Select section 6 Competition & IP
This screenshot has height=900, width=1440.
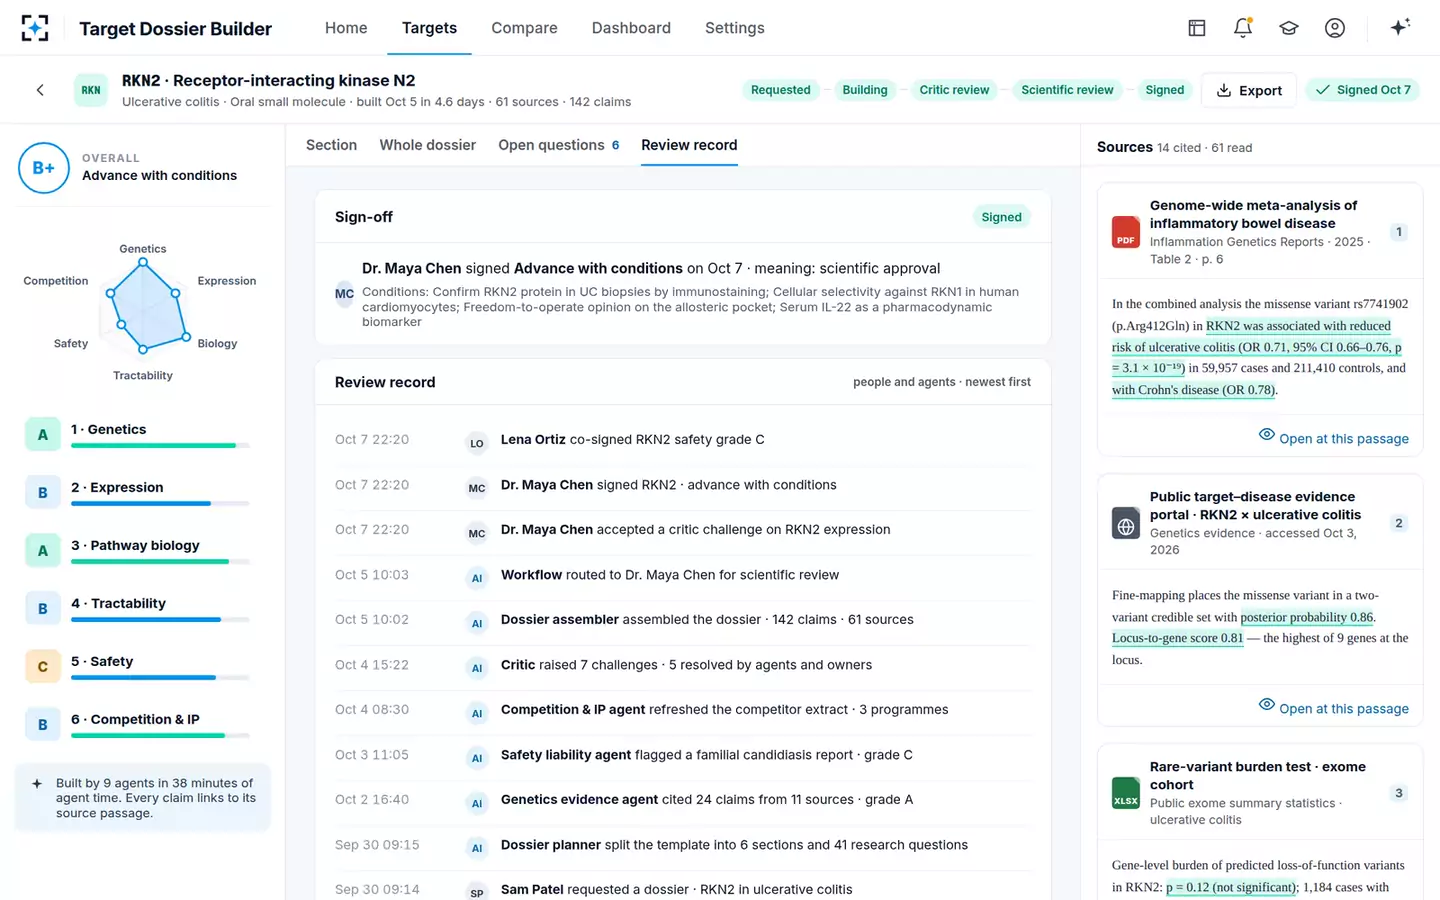pyautogui.click(x=142, y=725)
